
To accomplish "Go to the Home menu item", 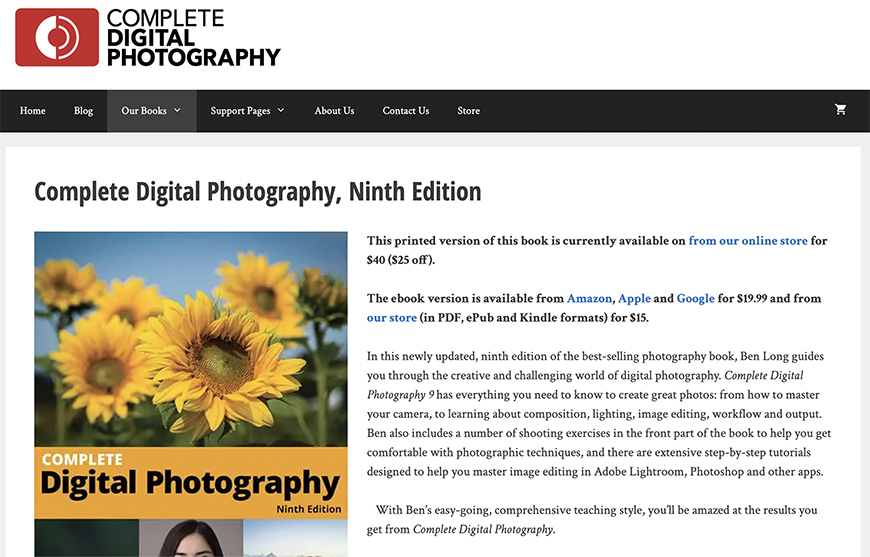I will pos(33,110).
